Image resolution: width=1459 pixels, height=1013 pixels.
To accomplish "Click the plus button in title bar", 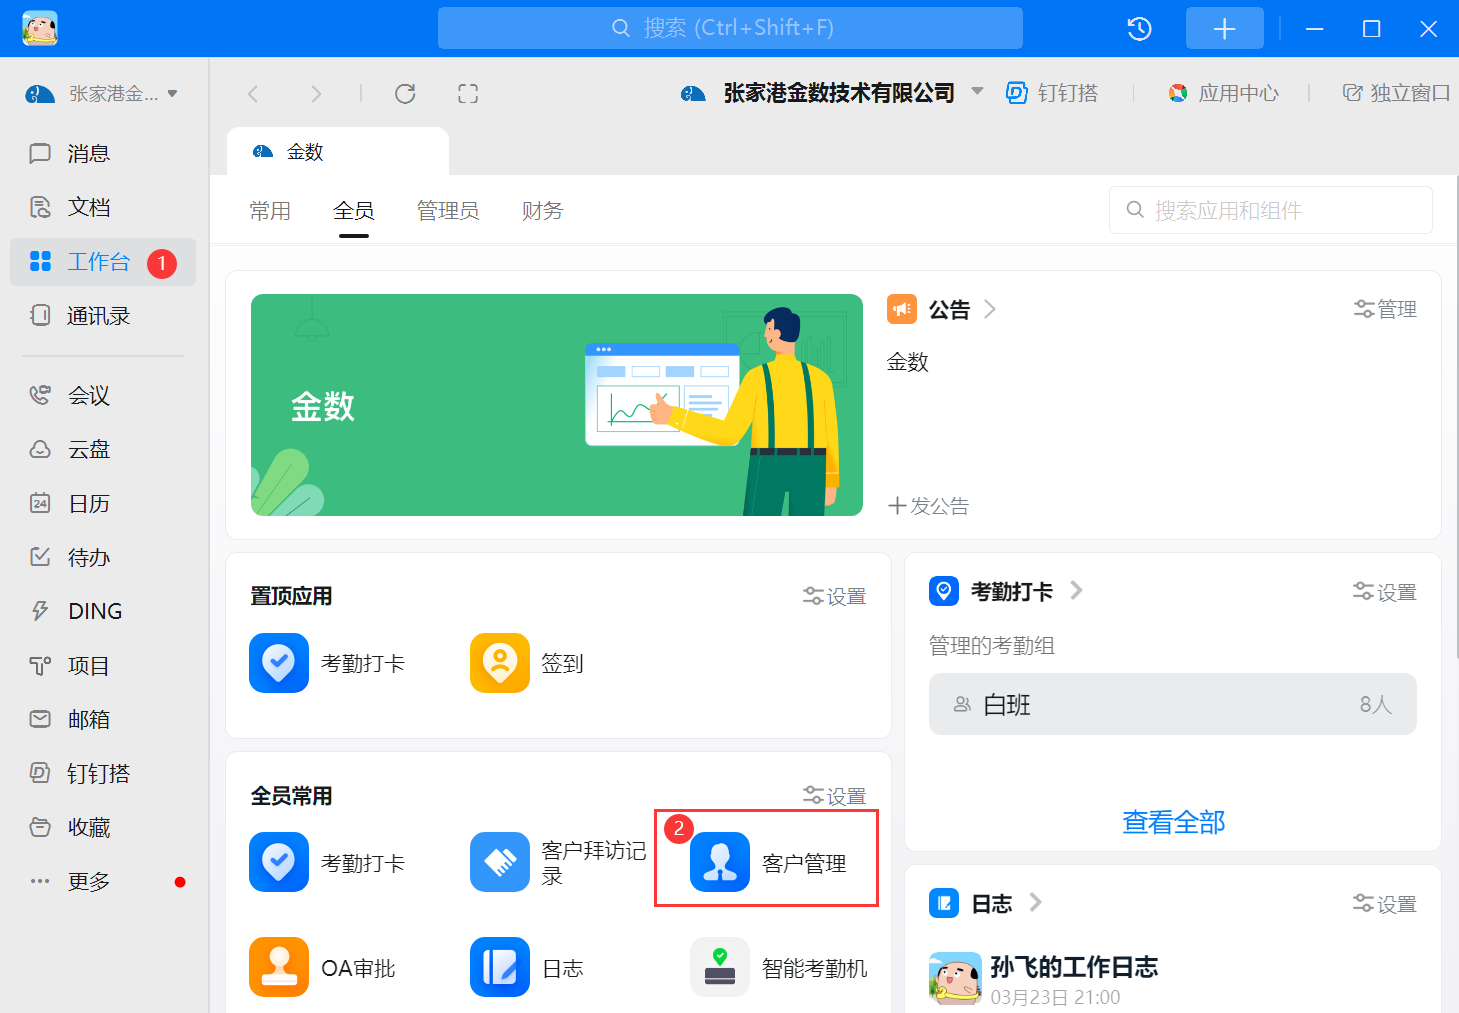I will 1224,29.
